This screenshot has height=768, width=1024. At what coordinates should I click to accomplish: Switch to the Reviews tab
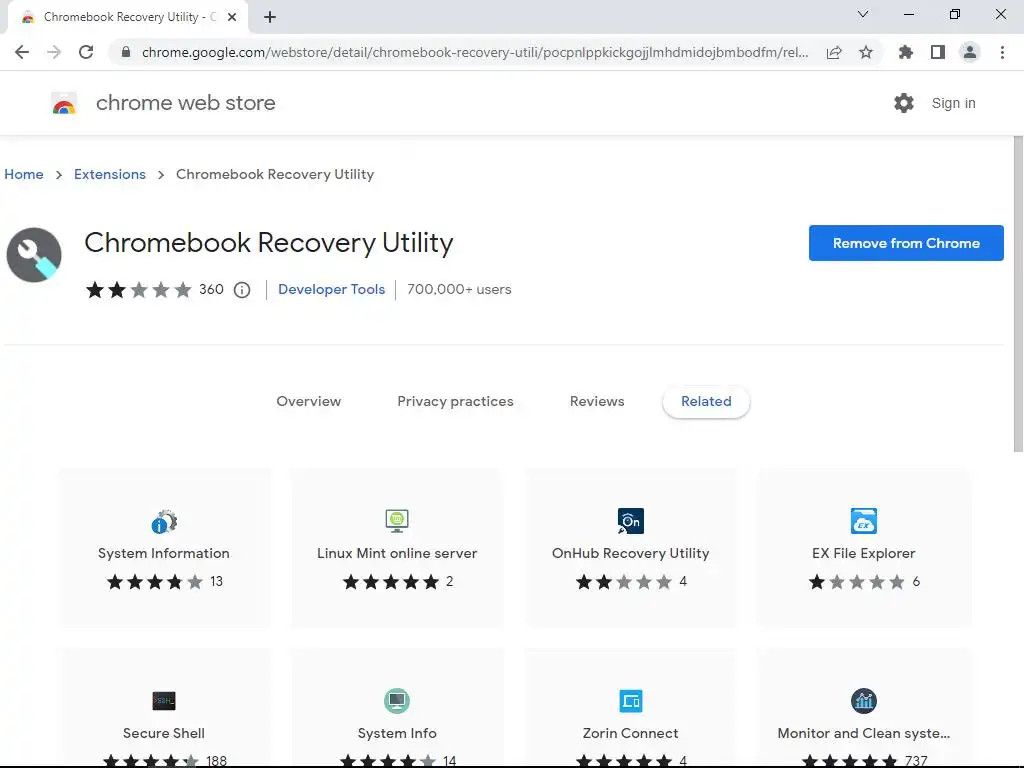[x=597, y=402]
